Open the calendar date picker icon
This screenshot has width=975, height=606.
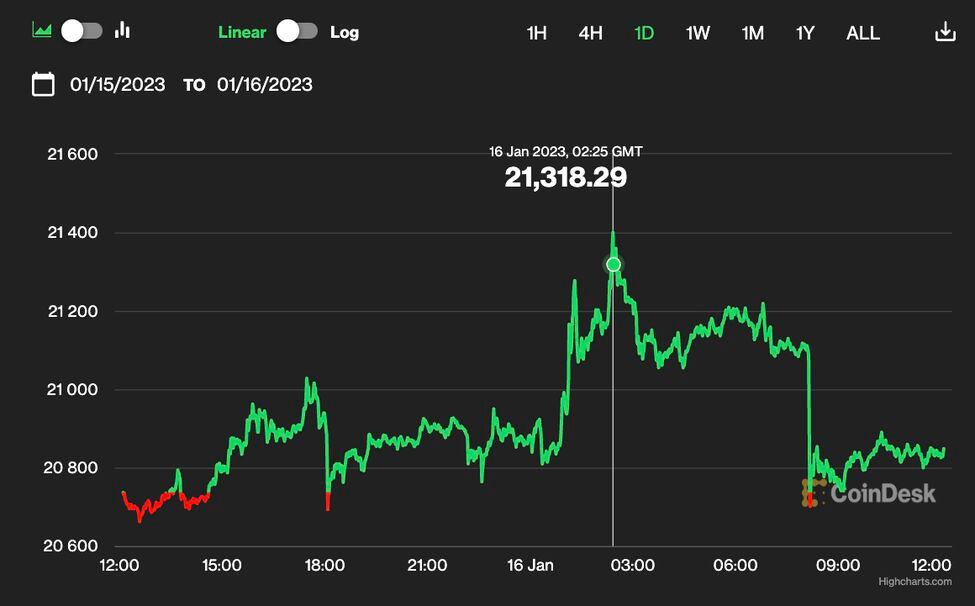coord(43,84)
